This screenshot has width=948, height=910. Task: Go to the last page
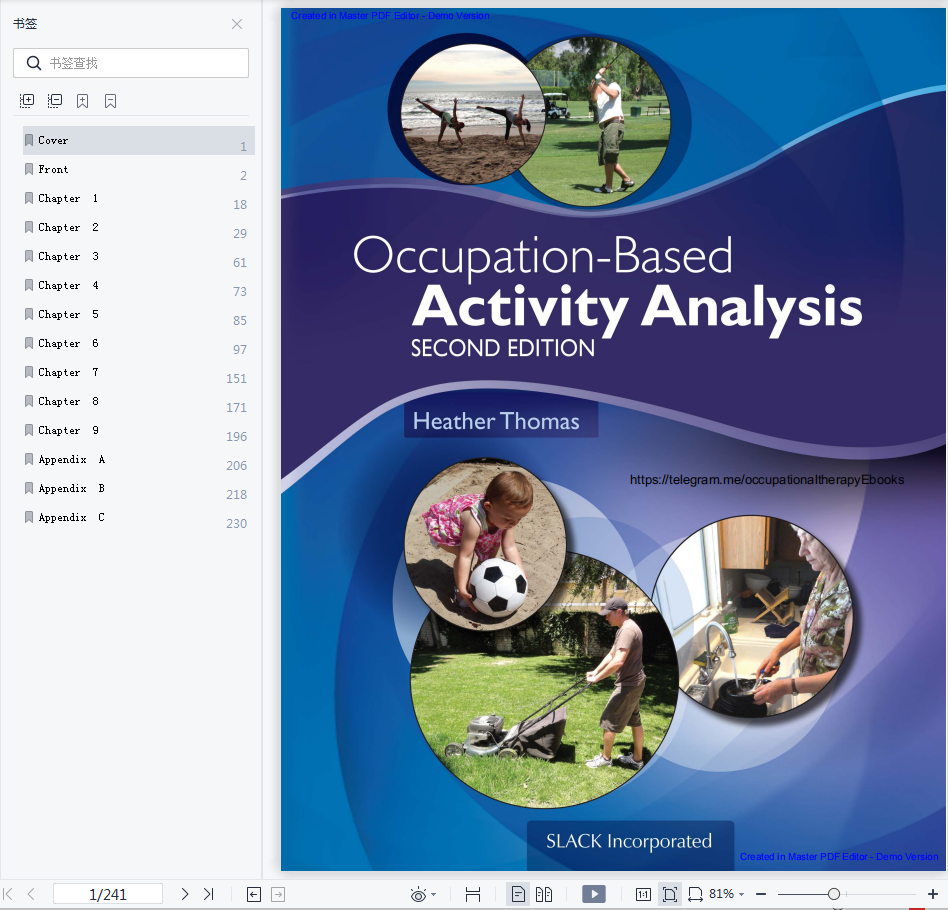click(209, 894)
